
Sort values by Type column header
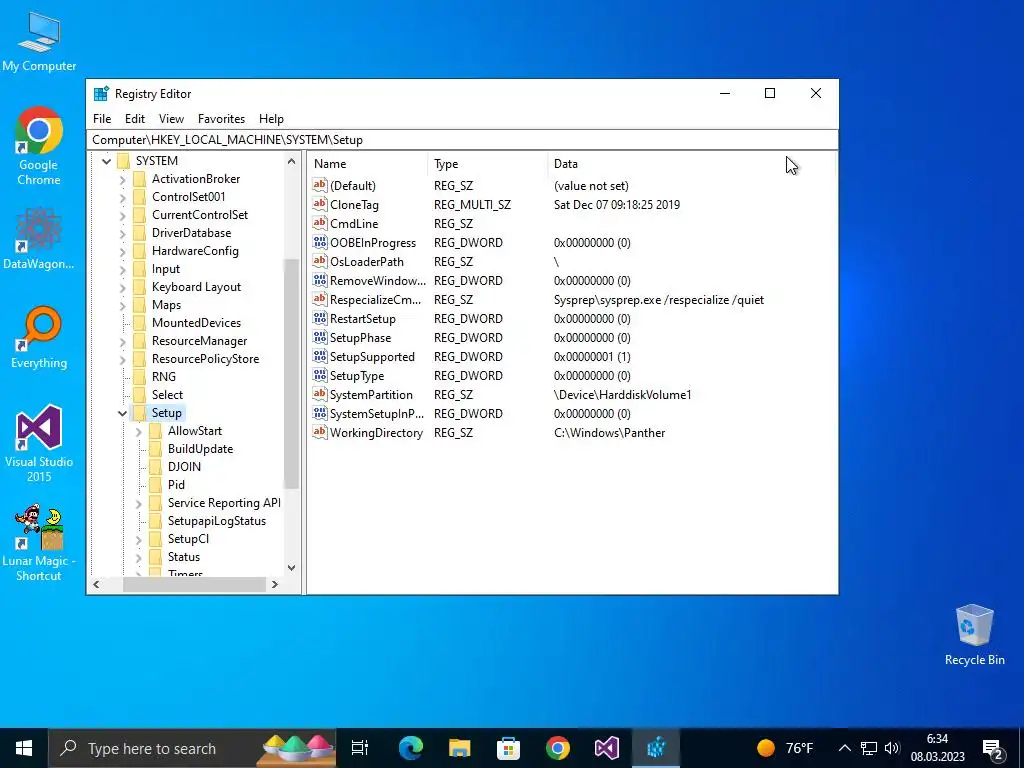[488, 164]
